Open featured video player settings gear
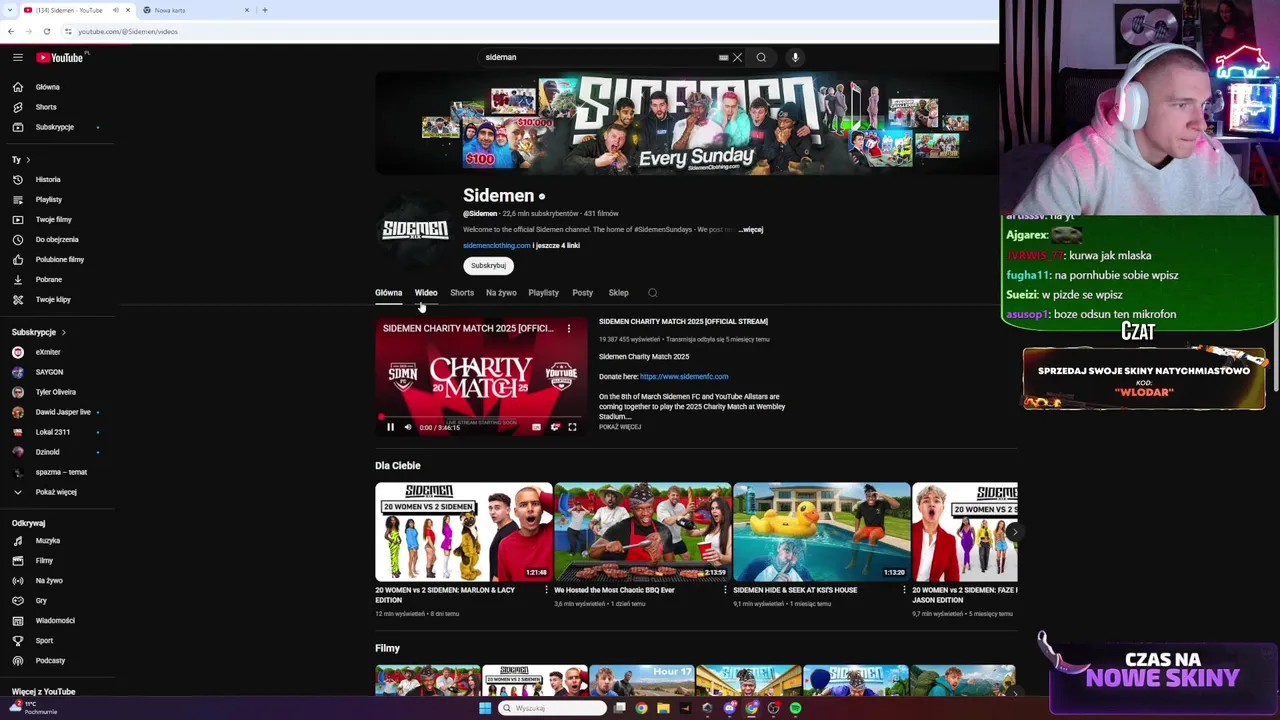This screenshot has height=720, width=1280. click(x=555, y=427)
